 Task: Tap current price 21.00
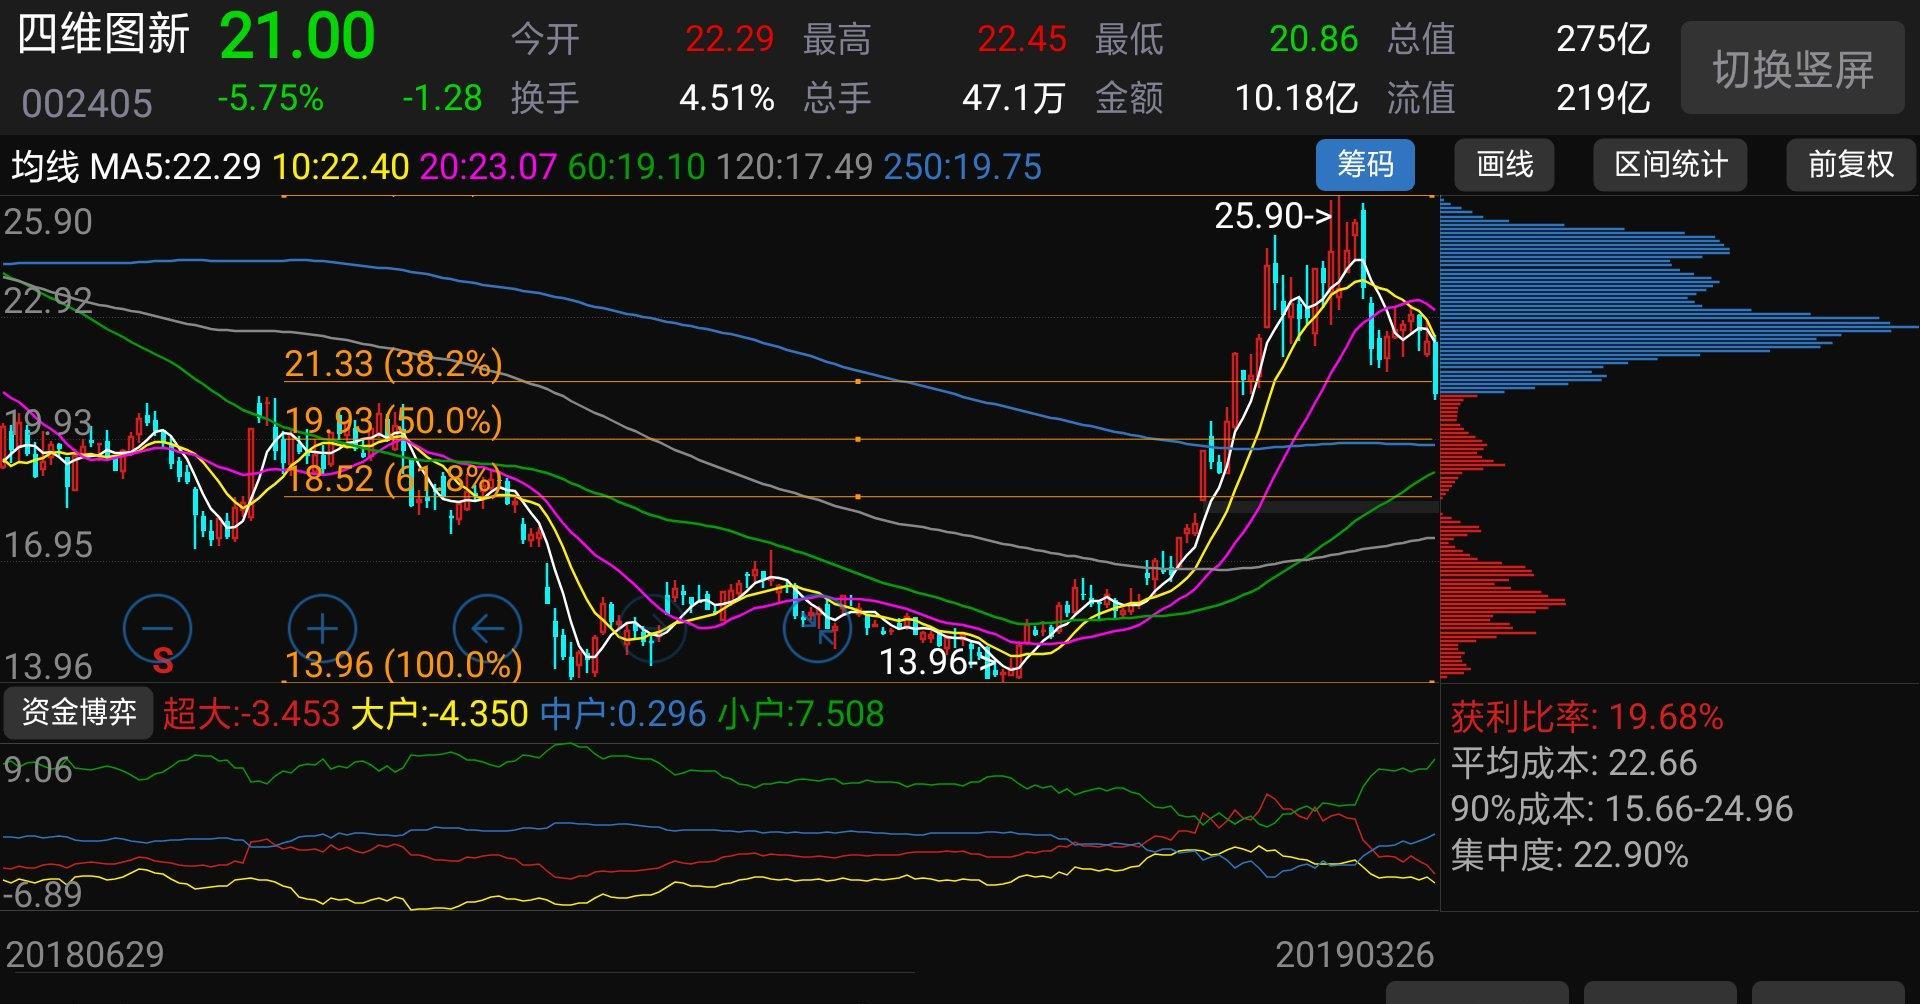[x=297, y=36]
